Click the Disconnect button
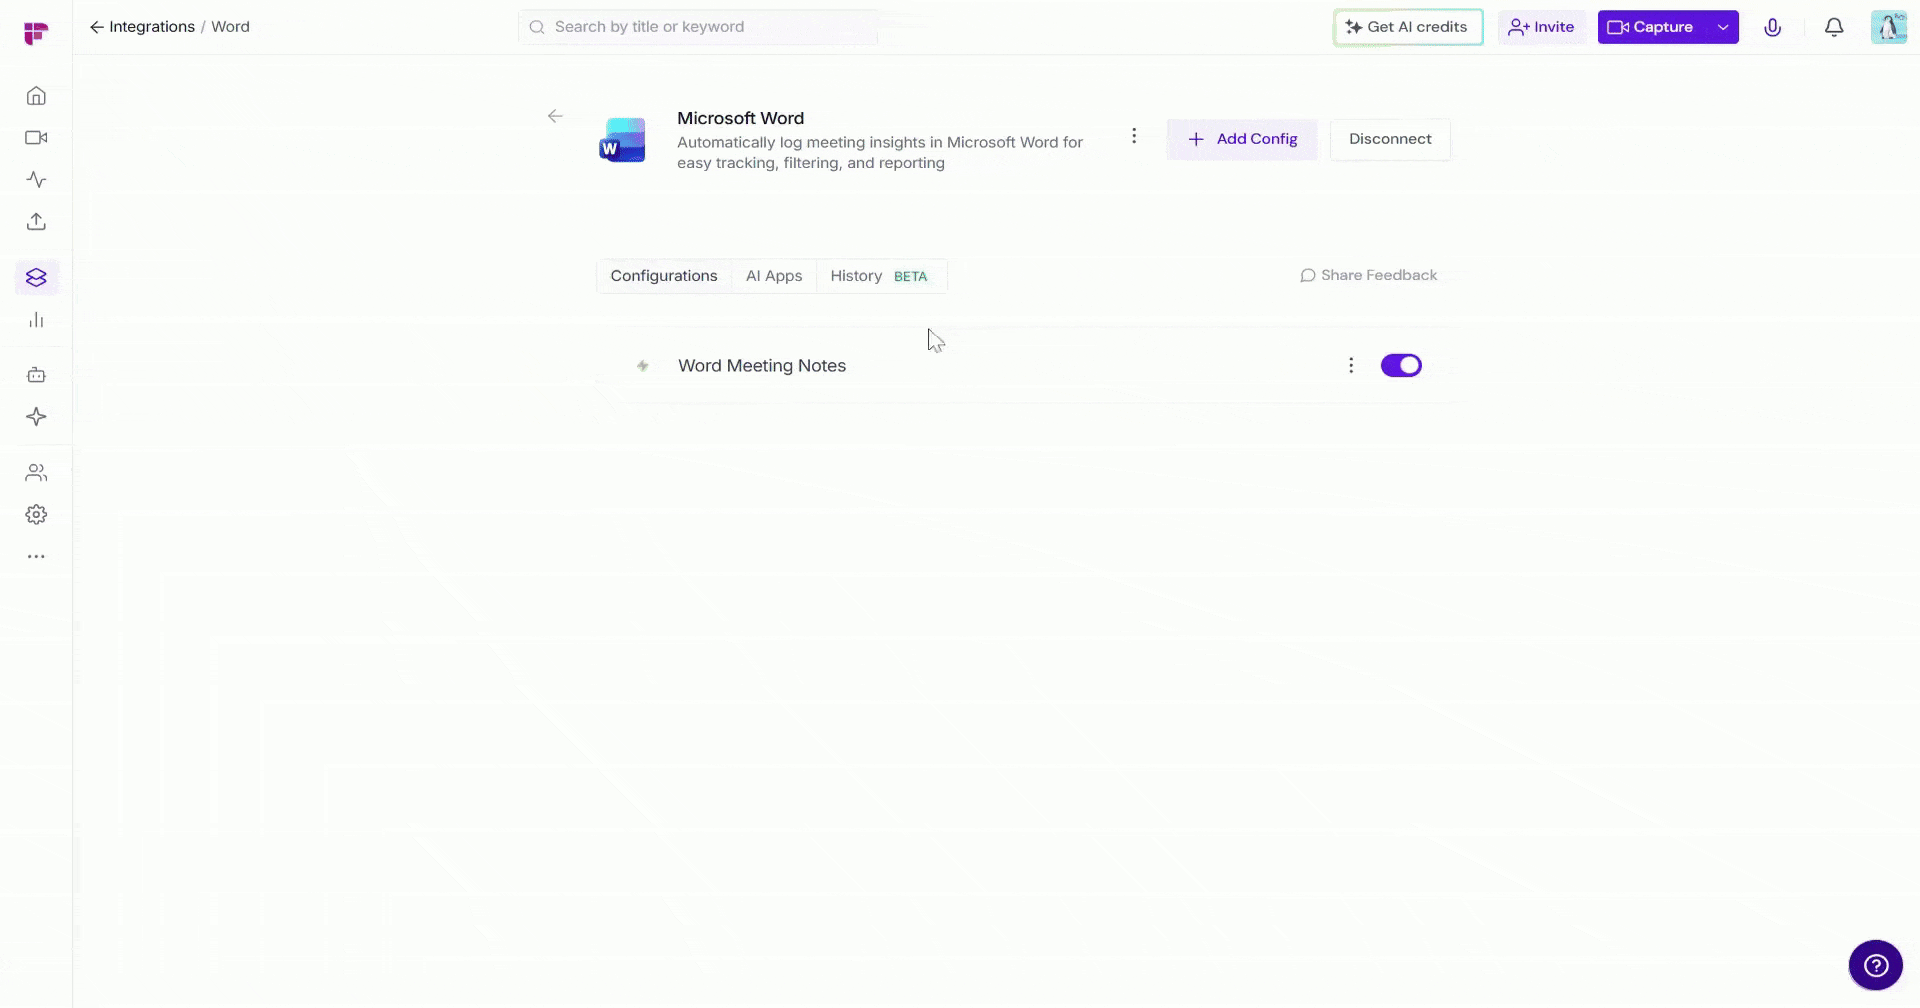This screenshot has height=1008, width=1920. [1390, 139]
